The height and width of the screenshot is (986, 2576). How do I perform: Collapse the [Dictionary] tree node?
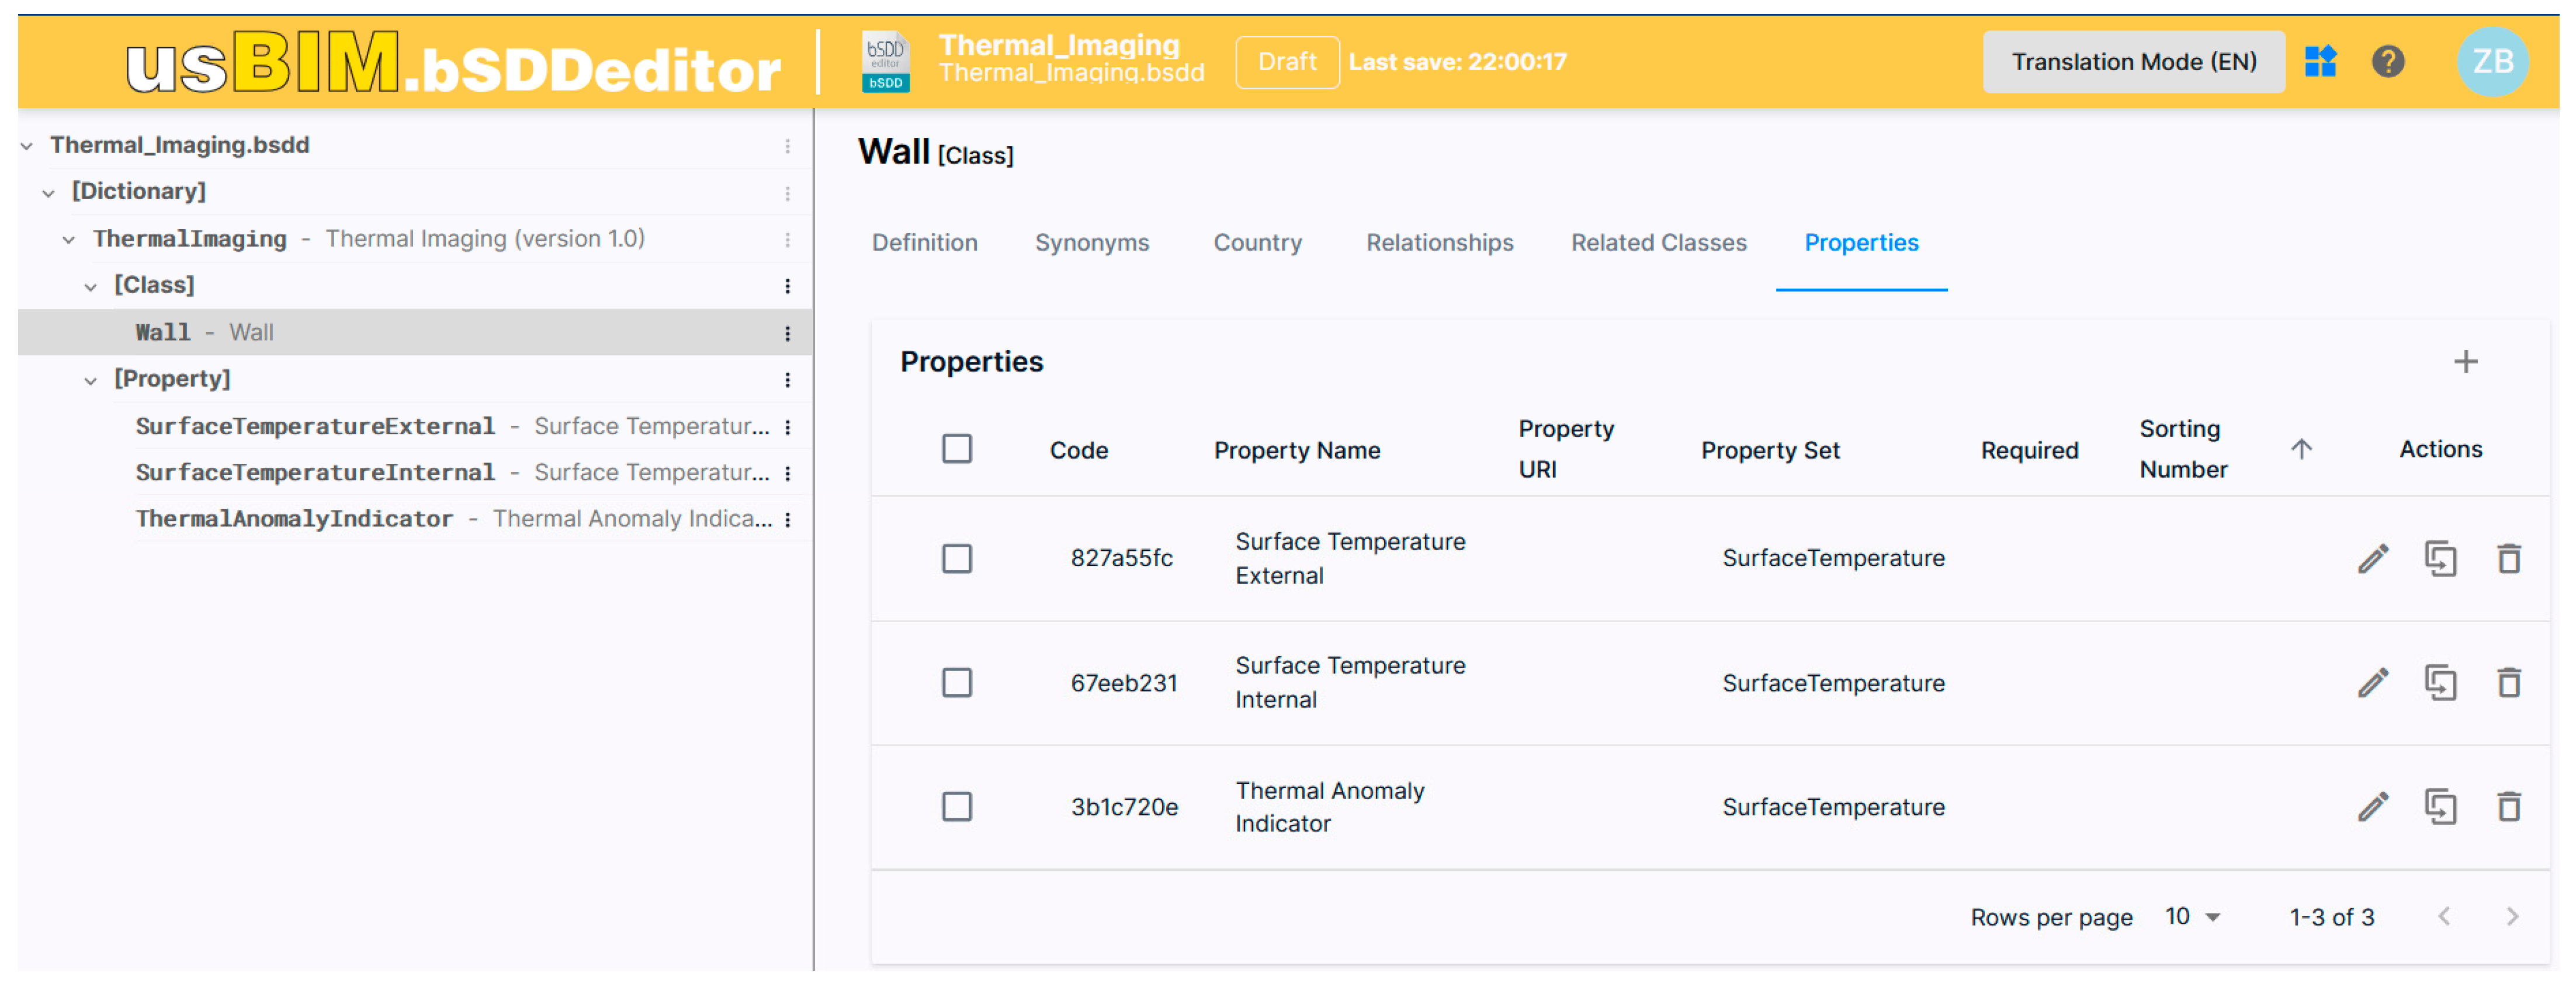(48, 192)
